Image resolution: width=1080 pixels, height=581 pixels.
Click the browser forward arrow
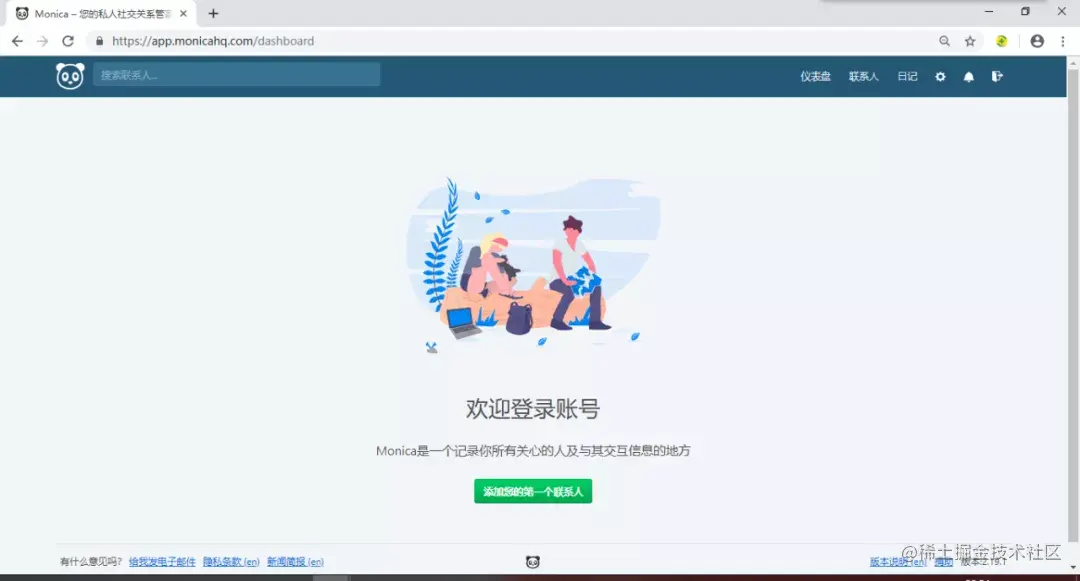click(43, 41)
